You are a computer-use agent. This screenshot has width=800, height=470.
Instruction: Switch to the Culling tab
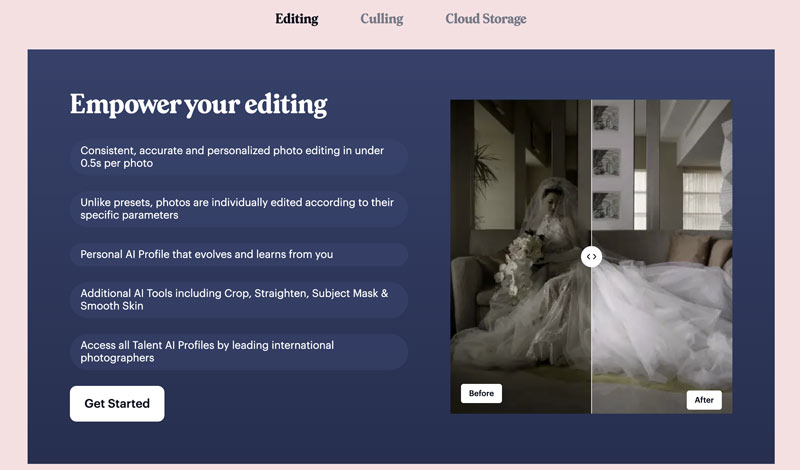point(382,18)
